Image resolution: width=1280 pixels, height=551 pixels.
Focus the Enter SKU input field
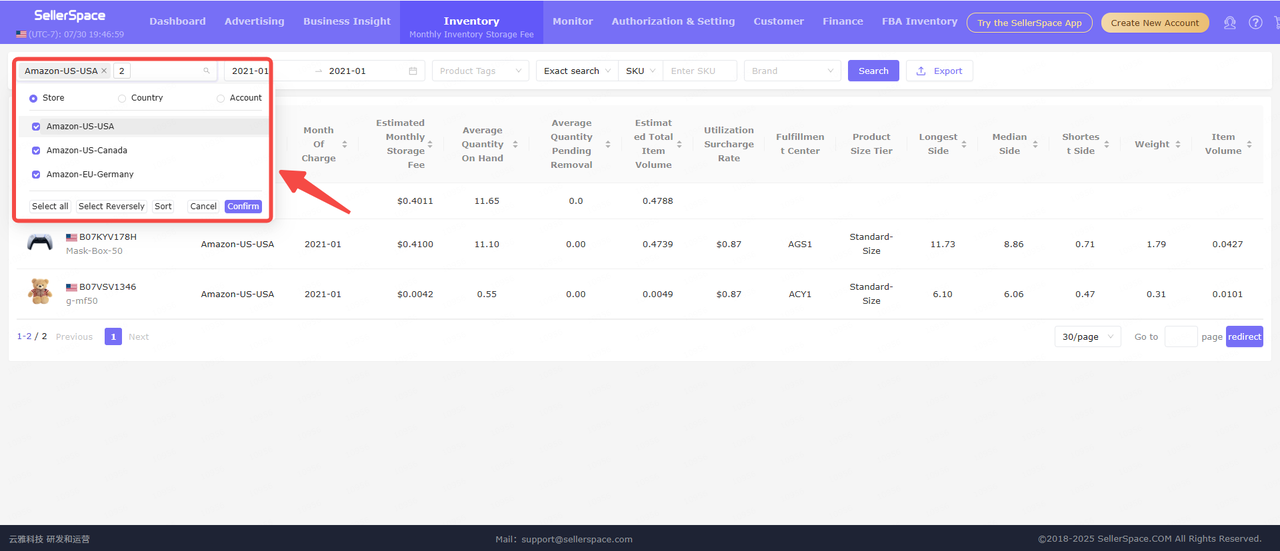700,71
